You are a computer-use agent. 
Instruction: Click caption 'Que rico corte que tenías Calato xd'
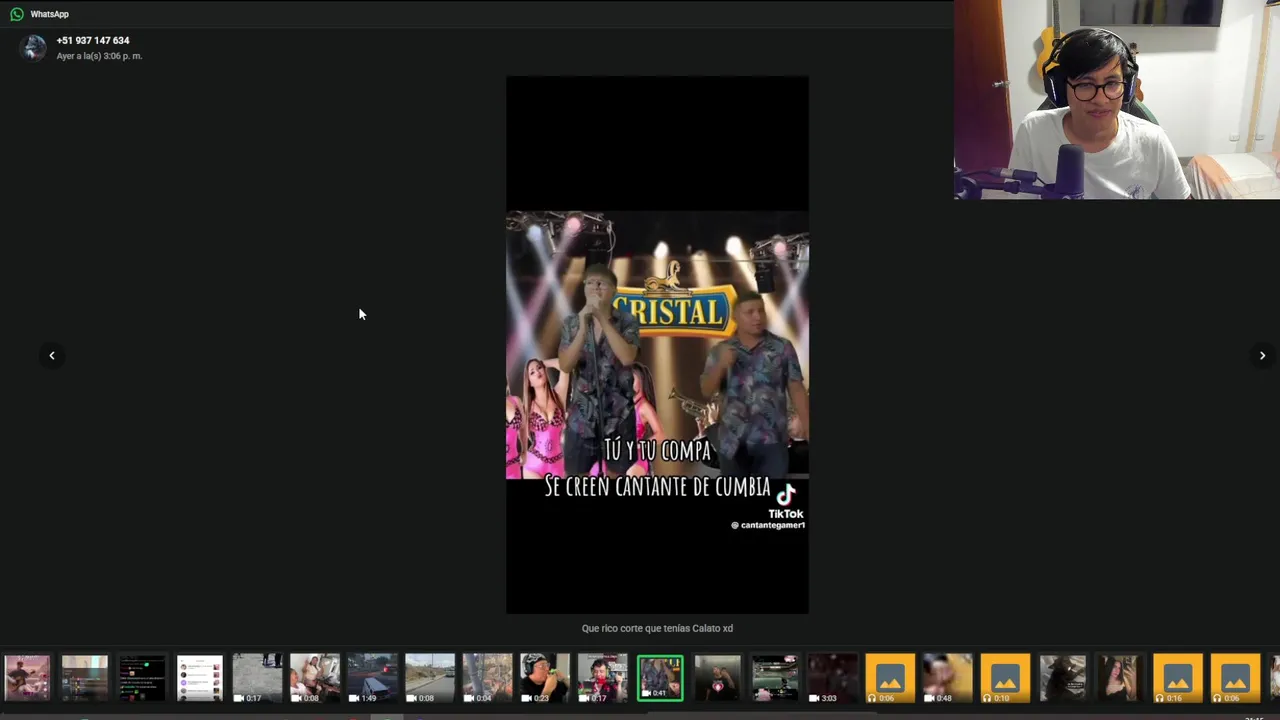click(x=657, y=628)
